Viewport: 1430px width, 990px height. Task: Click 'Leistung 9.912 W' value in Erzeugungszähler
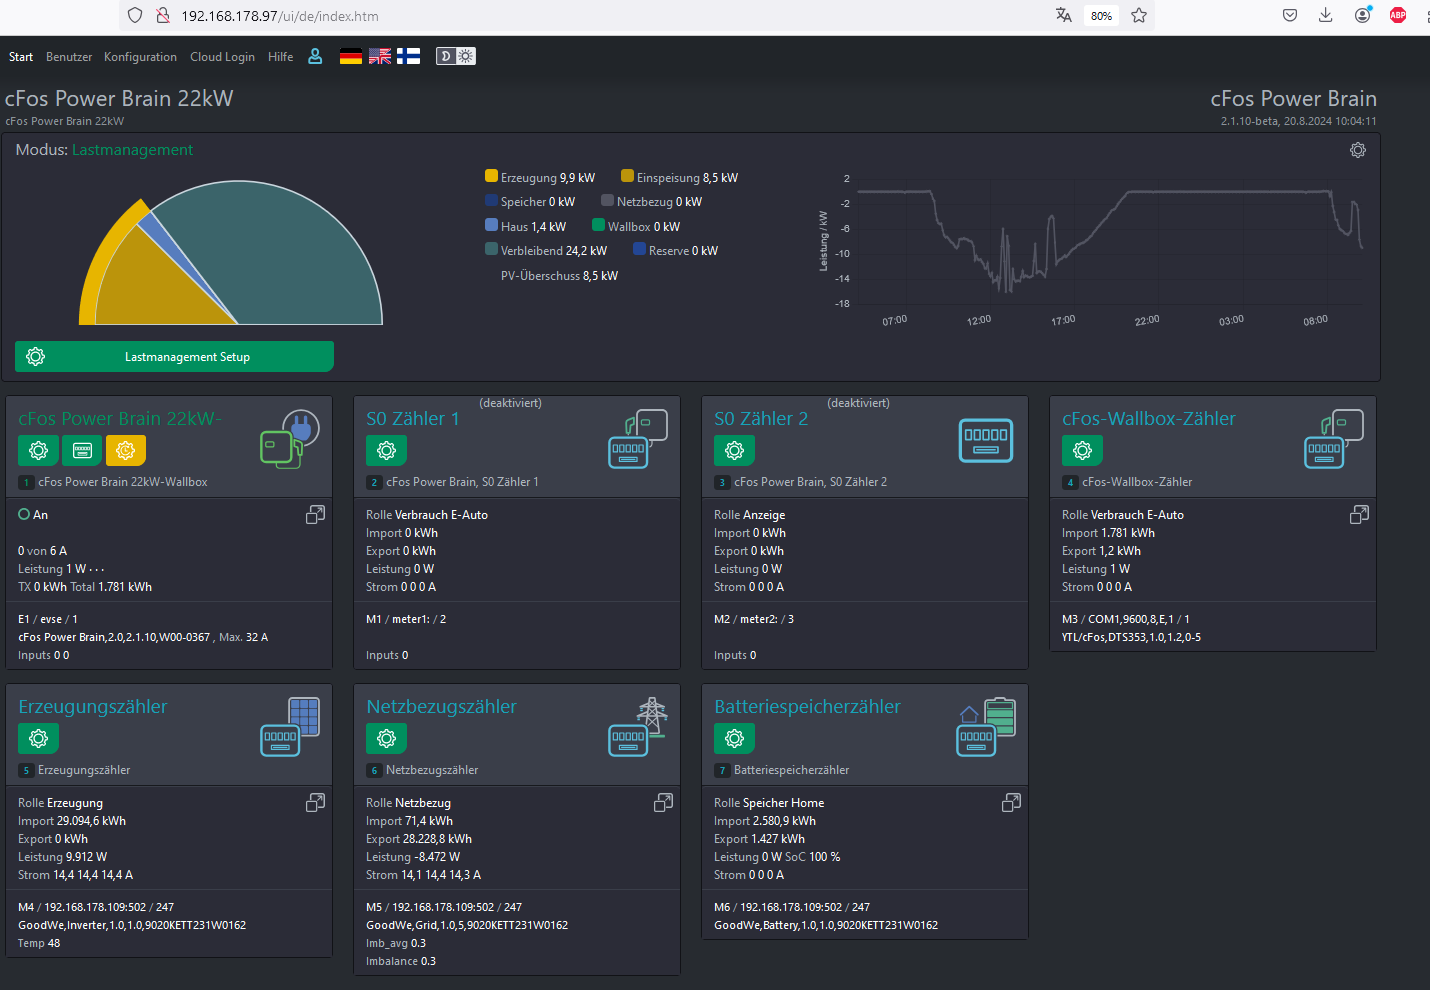(x=62, y=857)
